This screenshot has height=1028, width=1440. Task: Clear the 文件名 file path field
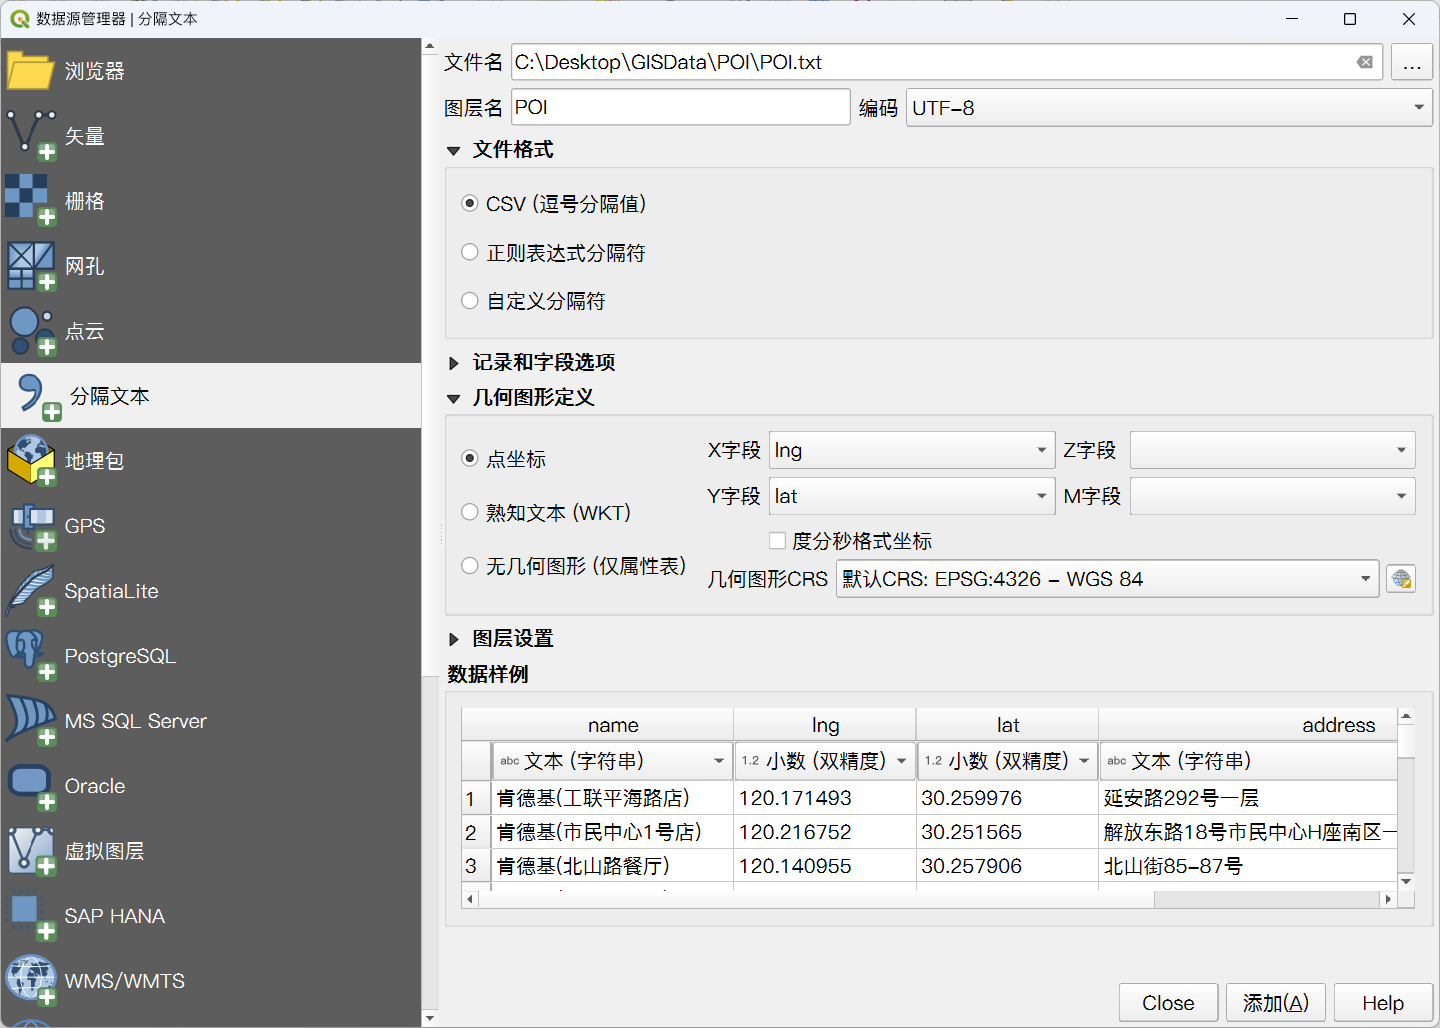(1365, 62)
